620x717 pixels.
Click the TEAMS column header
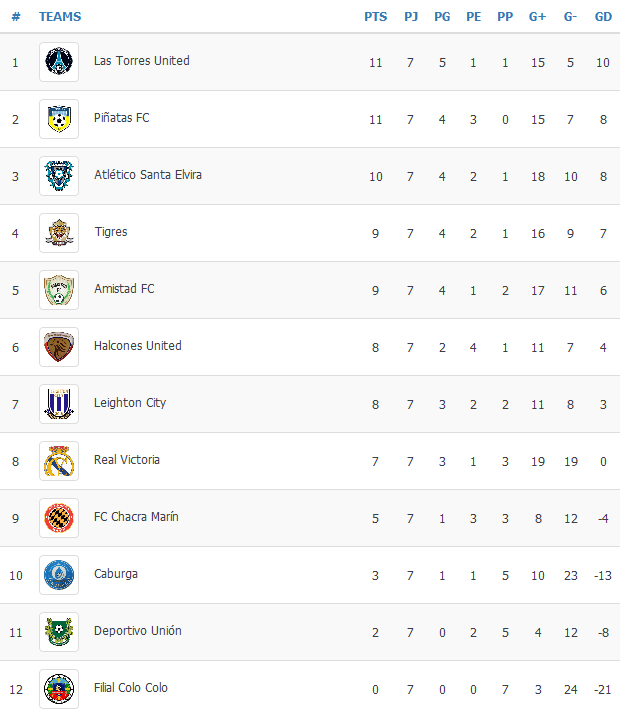tap(60, 17)
